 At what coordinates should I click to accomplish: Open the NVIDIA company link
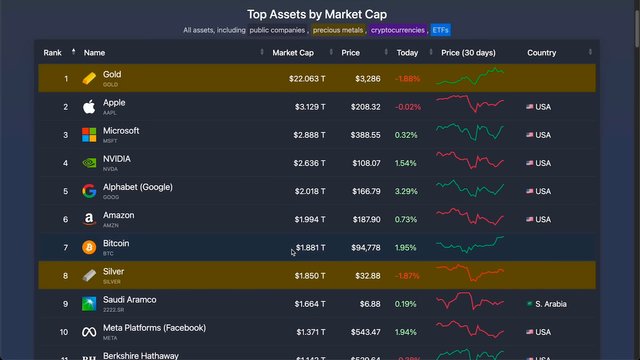click(x=117, y=159)
